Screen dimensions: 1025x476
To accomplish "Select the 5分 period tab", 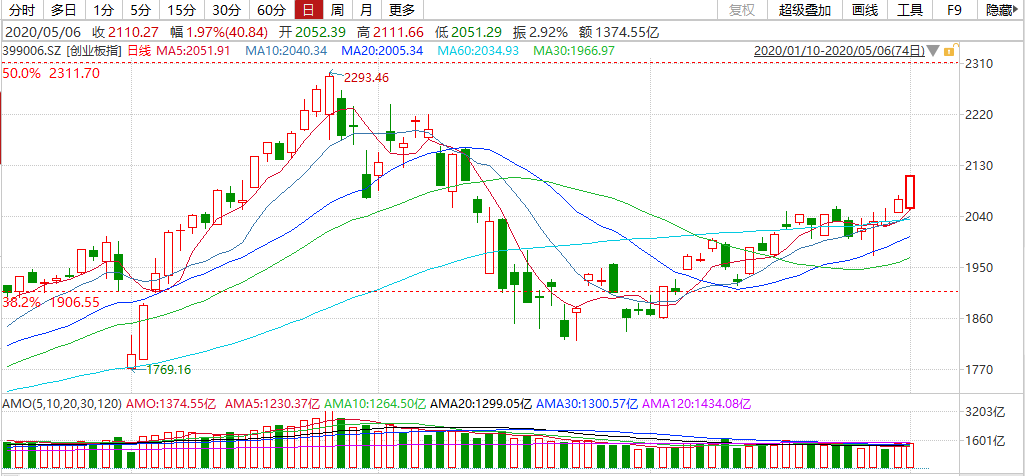I will 139,10.
